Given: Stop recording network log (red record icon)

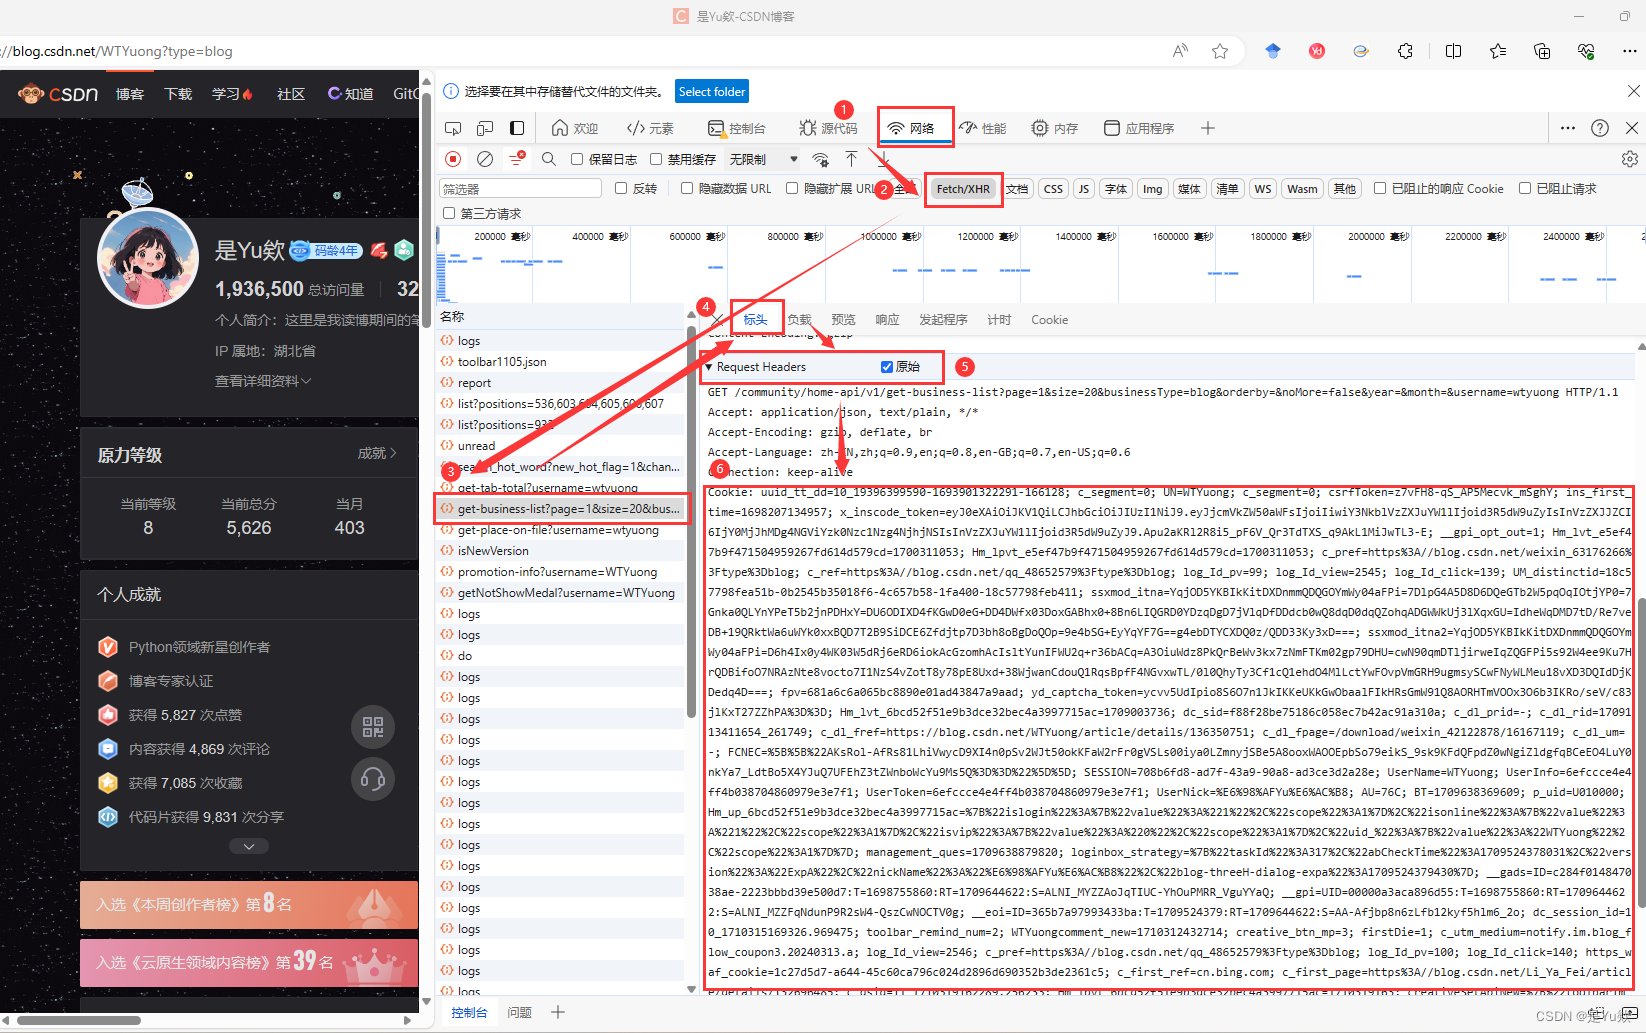Looking at the screenshot, I should coord(453,159).
